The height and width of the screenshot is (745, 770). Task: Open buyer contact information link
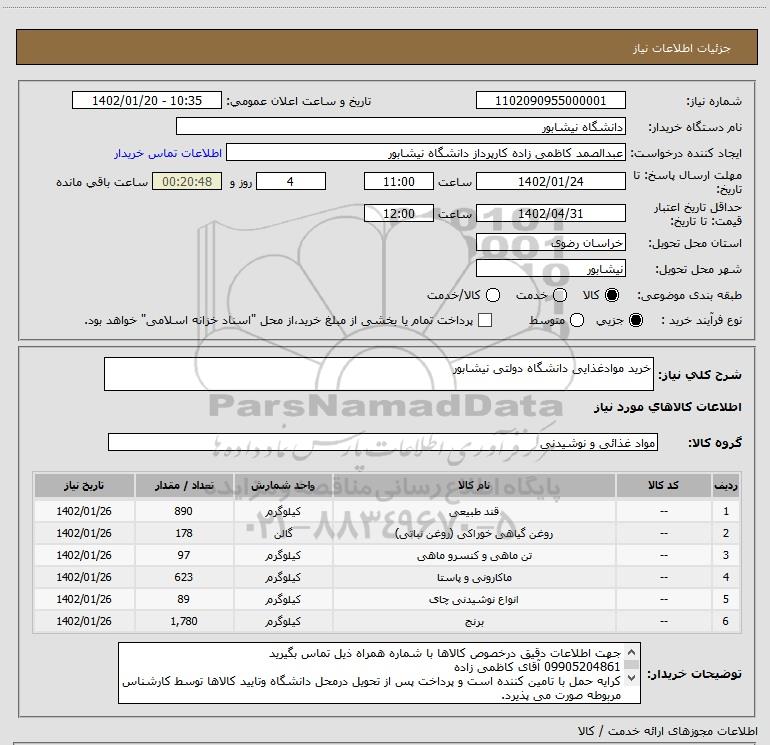(168, 153)
